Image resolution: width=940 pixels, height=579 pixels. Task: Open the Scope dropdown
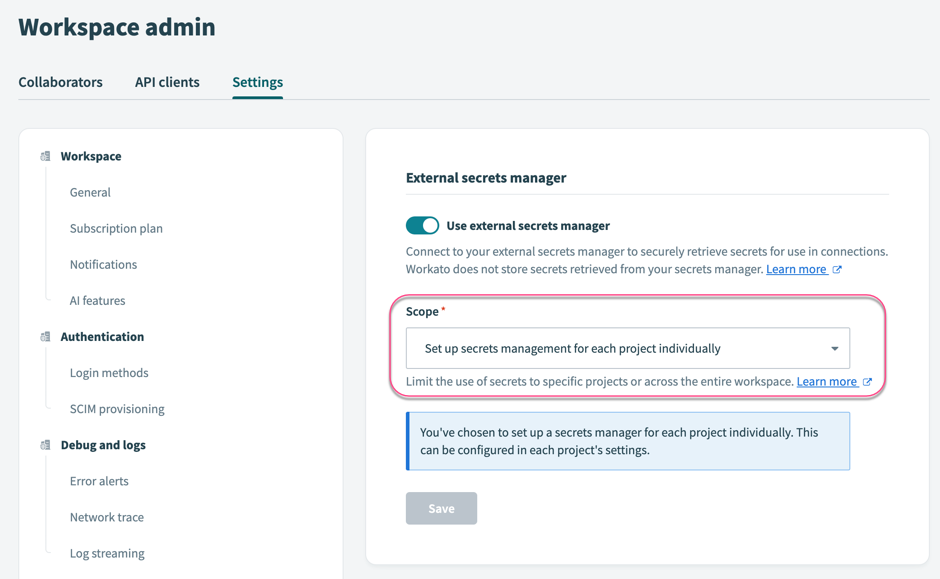tap(628, 347)
